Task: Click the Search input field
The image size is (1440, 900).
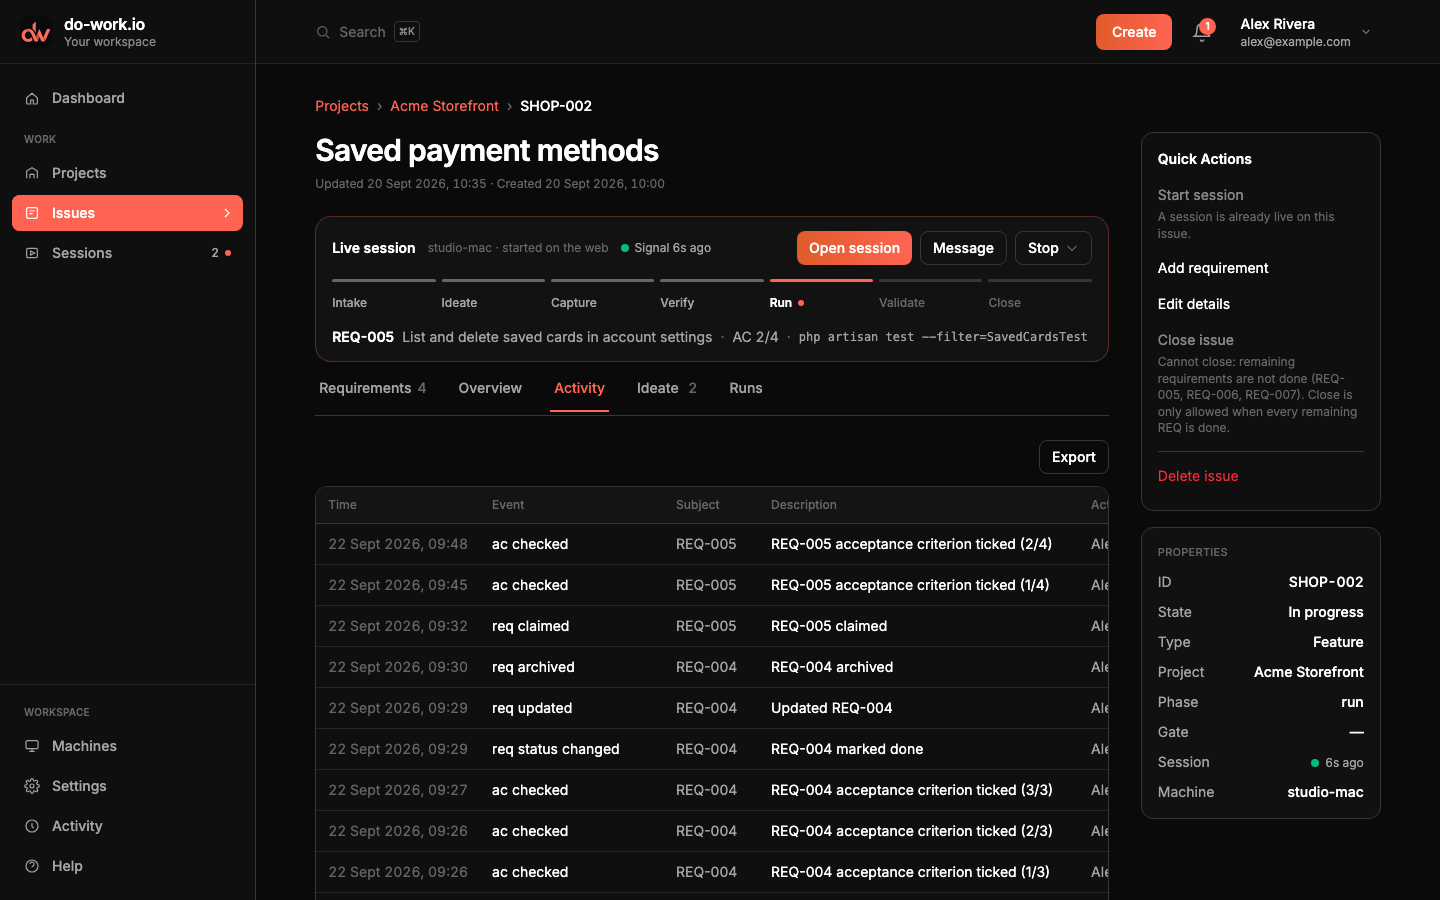Action: 368,32
